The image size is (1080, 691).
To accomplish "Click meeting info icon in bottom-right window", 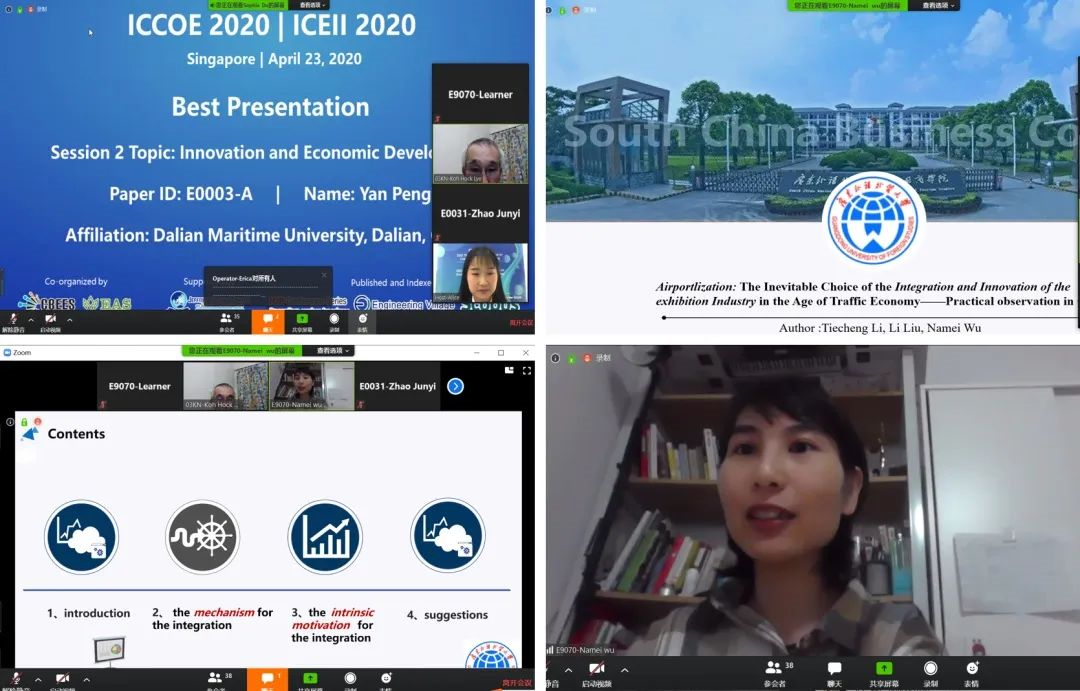I will (555, 358).
